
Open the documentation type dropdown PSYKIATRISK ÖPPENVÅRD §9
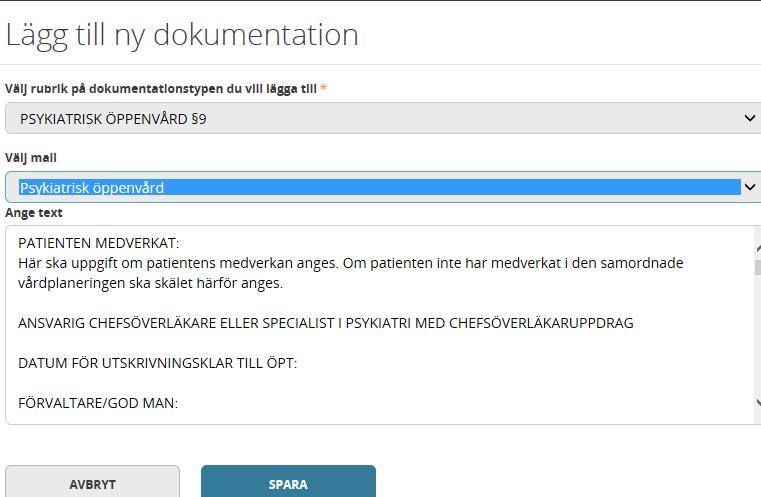383,118
